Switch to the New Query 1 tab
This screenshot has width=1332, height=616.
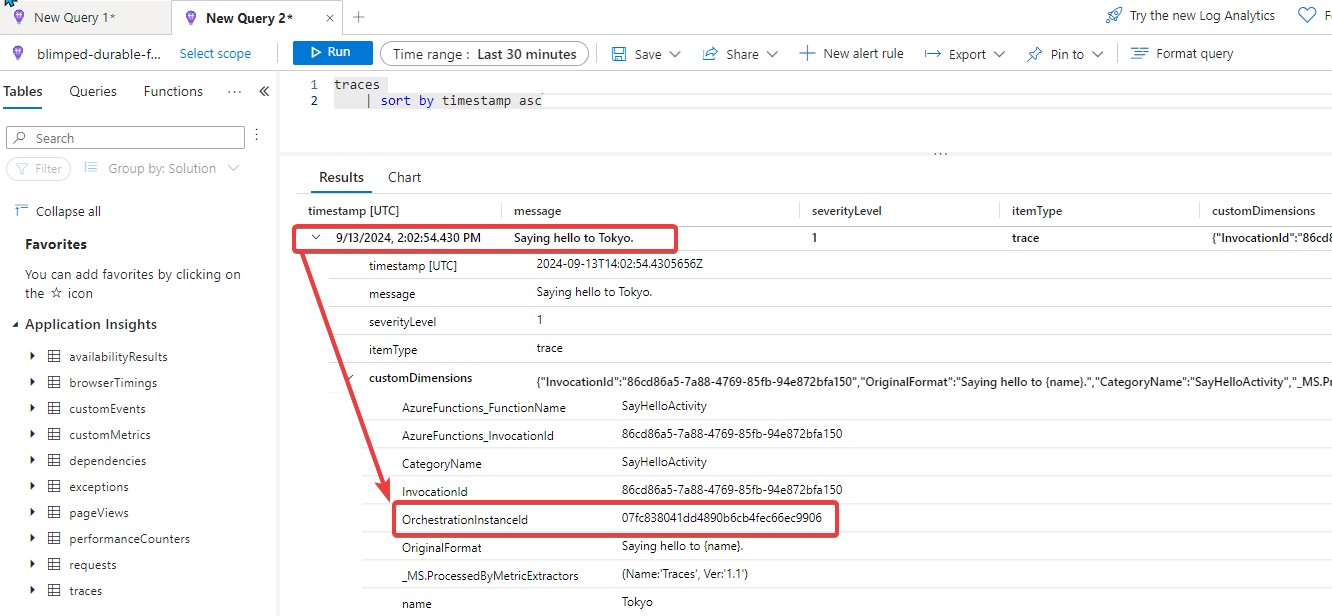(75, 17)
